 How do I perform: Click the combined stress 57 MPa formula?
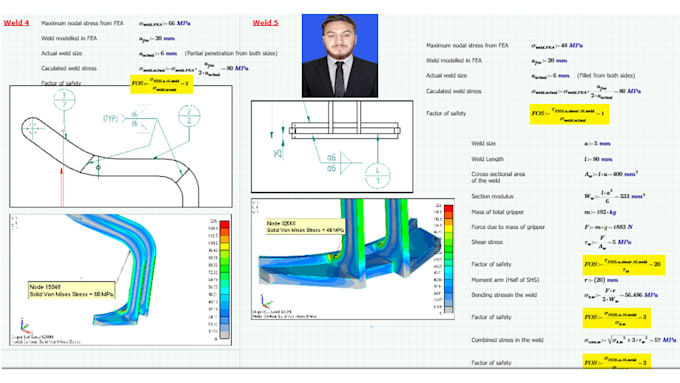(x=630, y=340)
